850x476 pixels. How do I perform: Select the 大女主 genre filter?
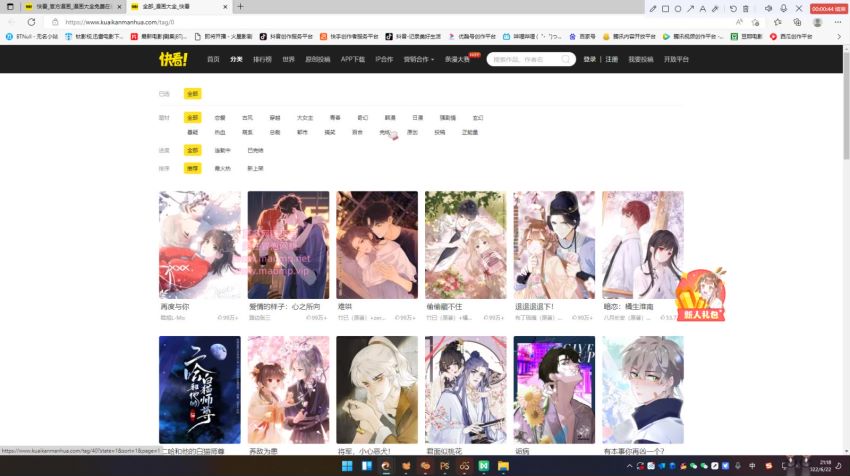pyautogui.click(x=305, y=118)
